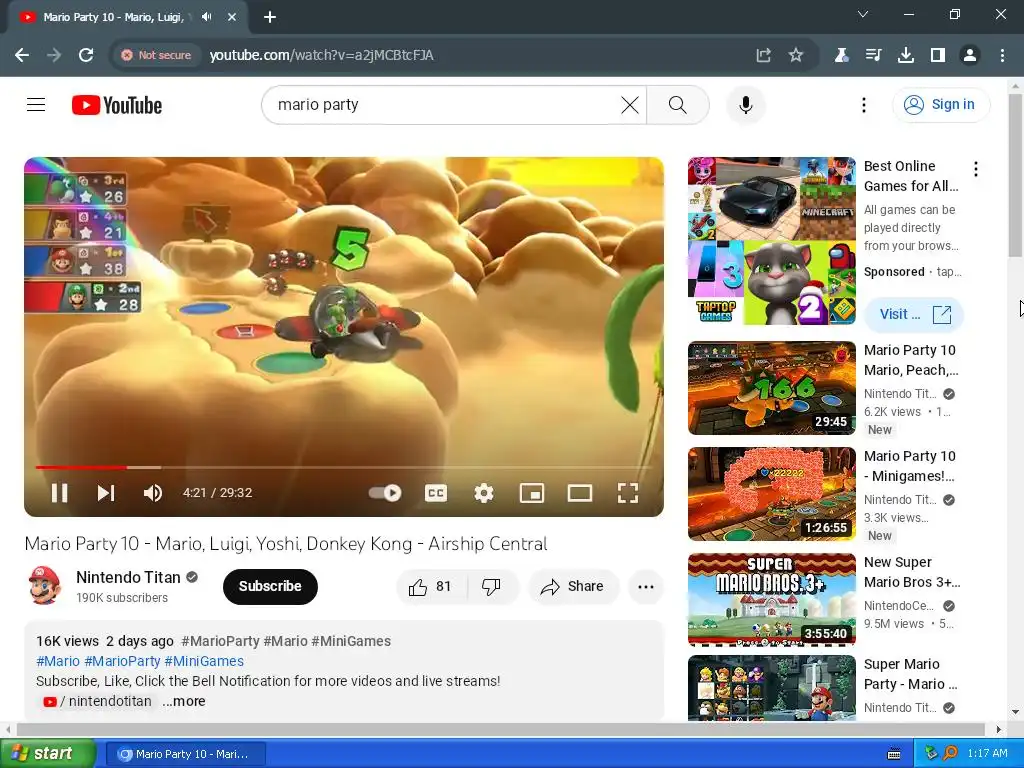1024x768 pixels.
Task: Go to the YouTube home logo
Action: click(x=117, y=105)
